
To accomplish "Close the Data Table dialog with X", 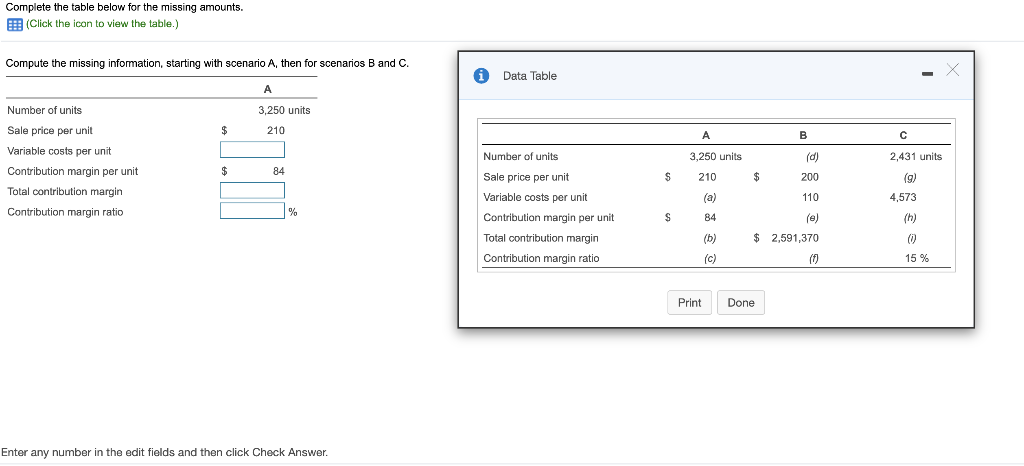I will 953,70.
